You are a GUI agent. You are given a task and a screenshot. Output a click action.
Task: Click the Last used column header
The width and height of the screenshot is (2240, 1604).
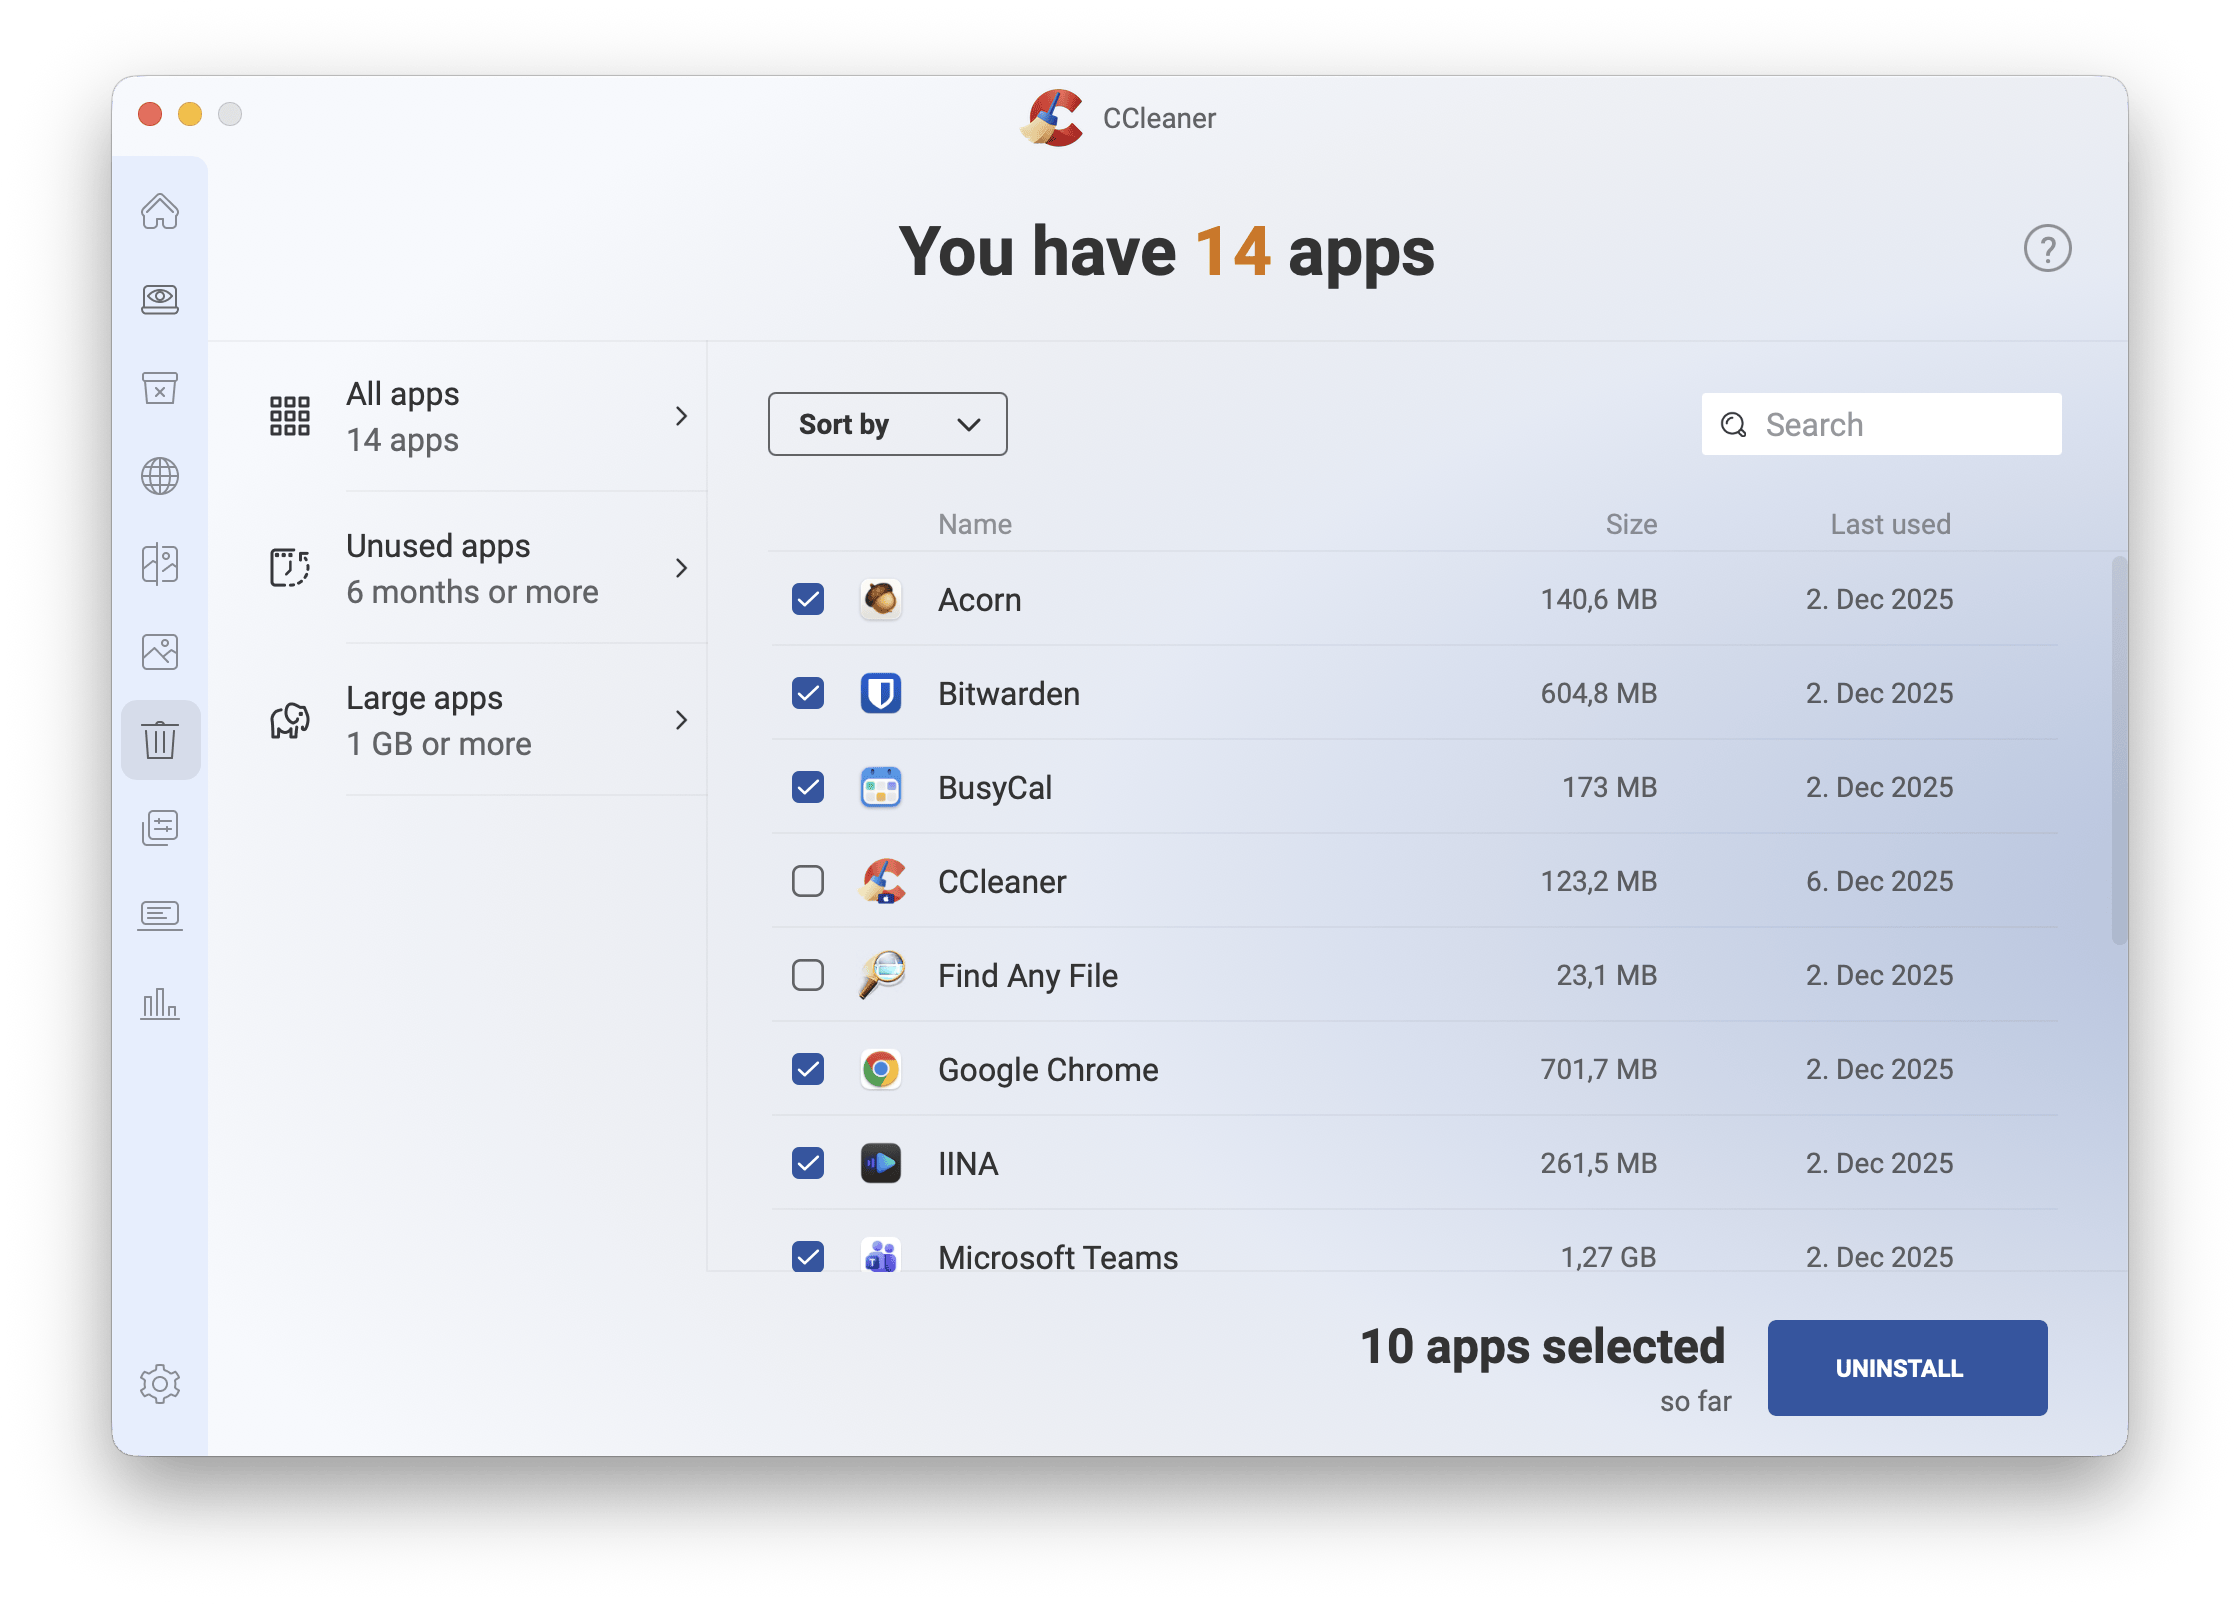(x=1890, y=524)
